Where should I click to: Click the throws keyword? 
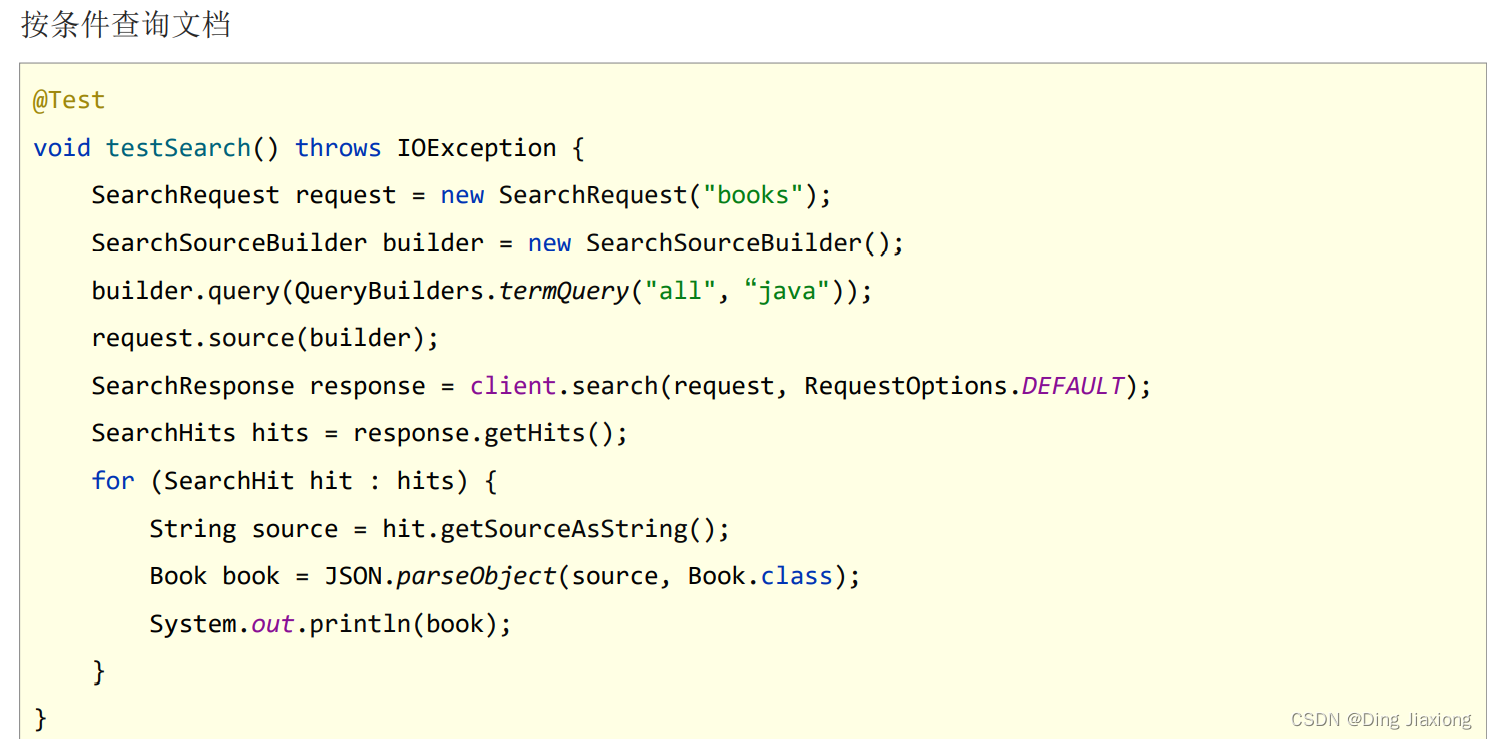coord(338,148)
